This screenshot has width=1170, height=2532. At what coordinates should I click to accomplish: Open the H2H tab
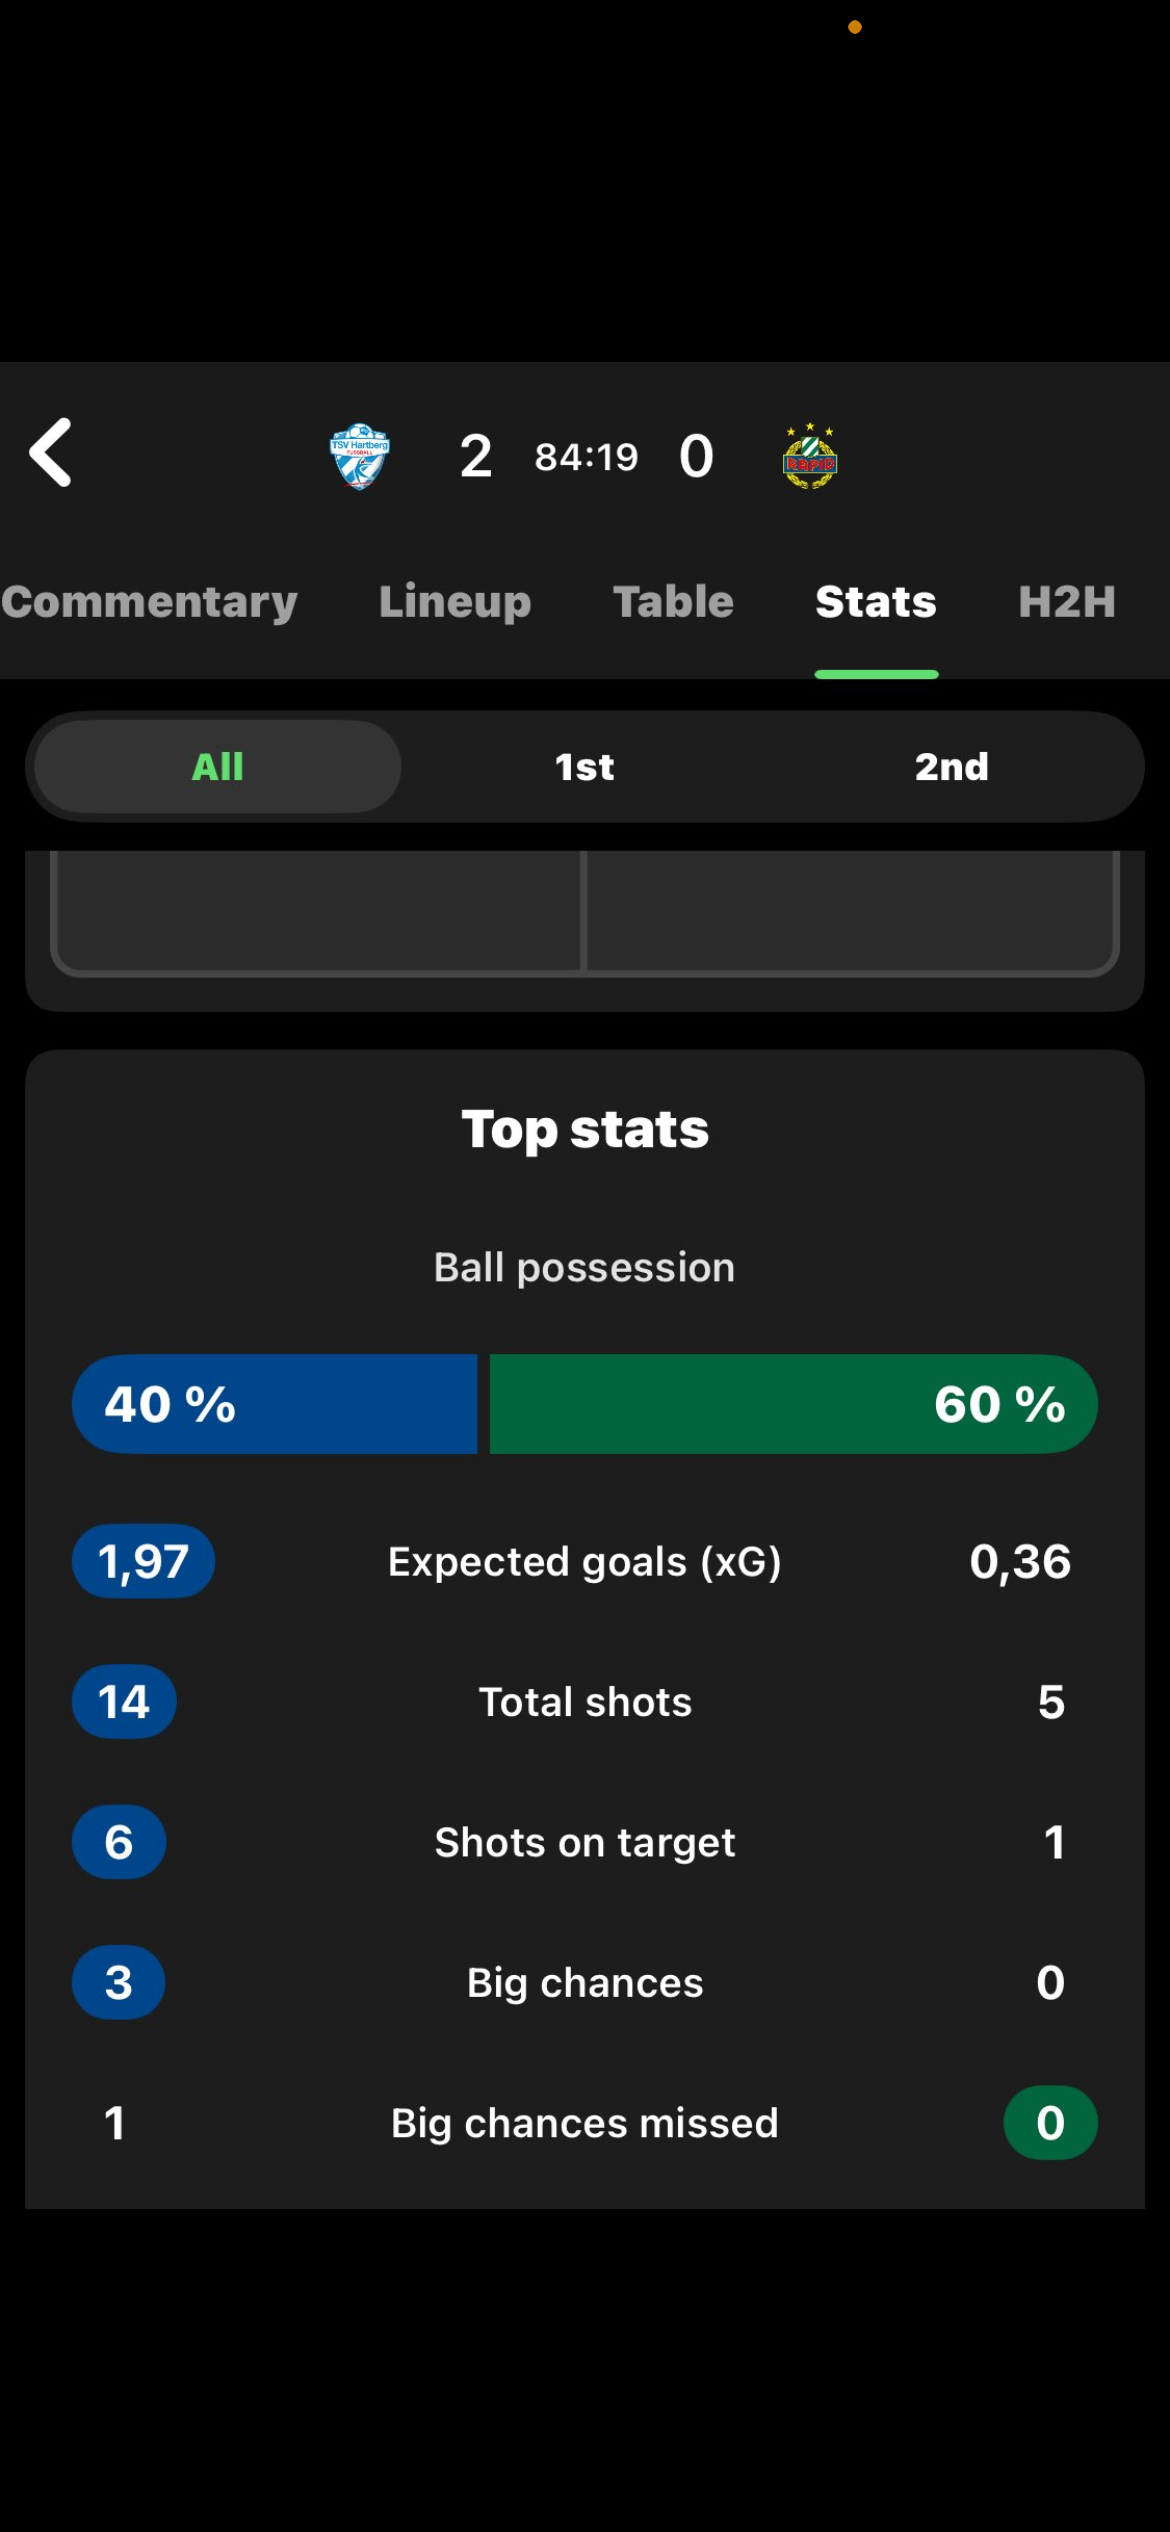click(x=1067, y=602)
